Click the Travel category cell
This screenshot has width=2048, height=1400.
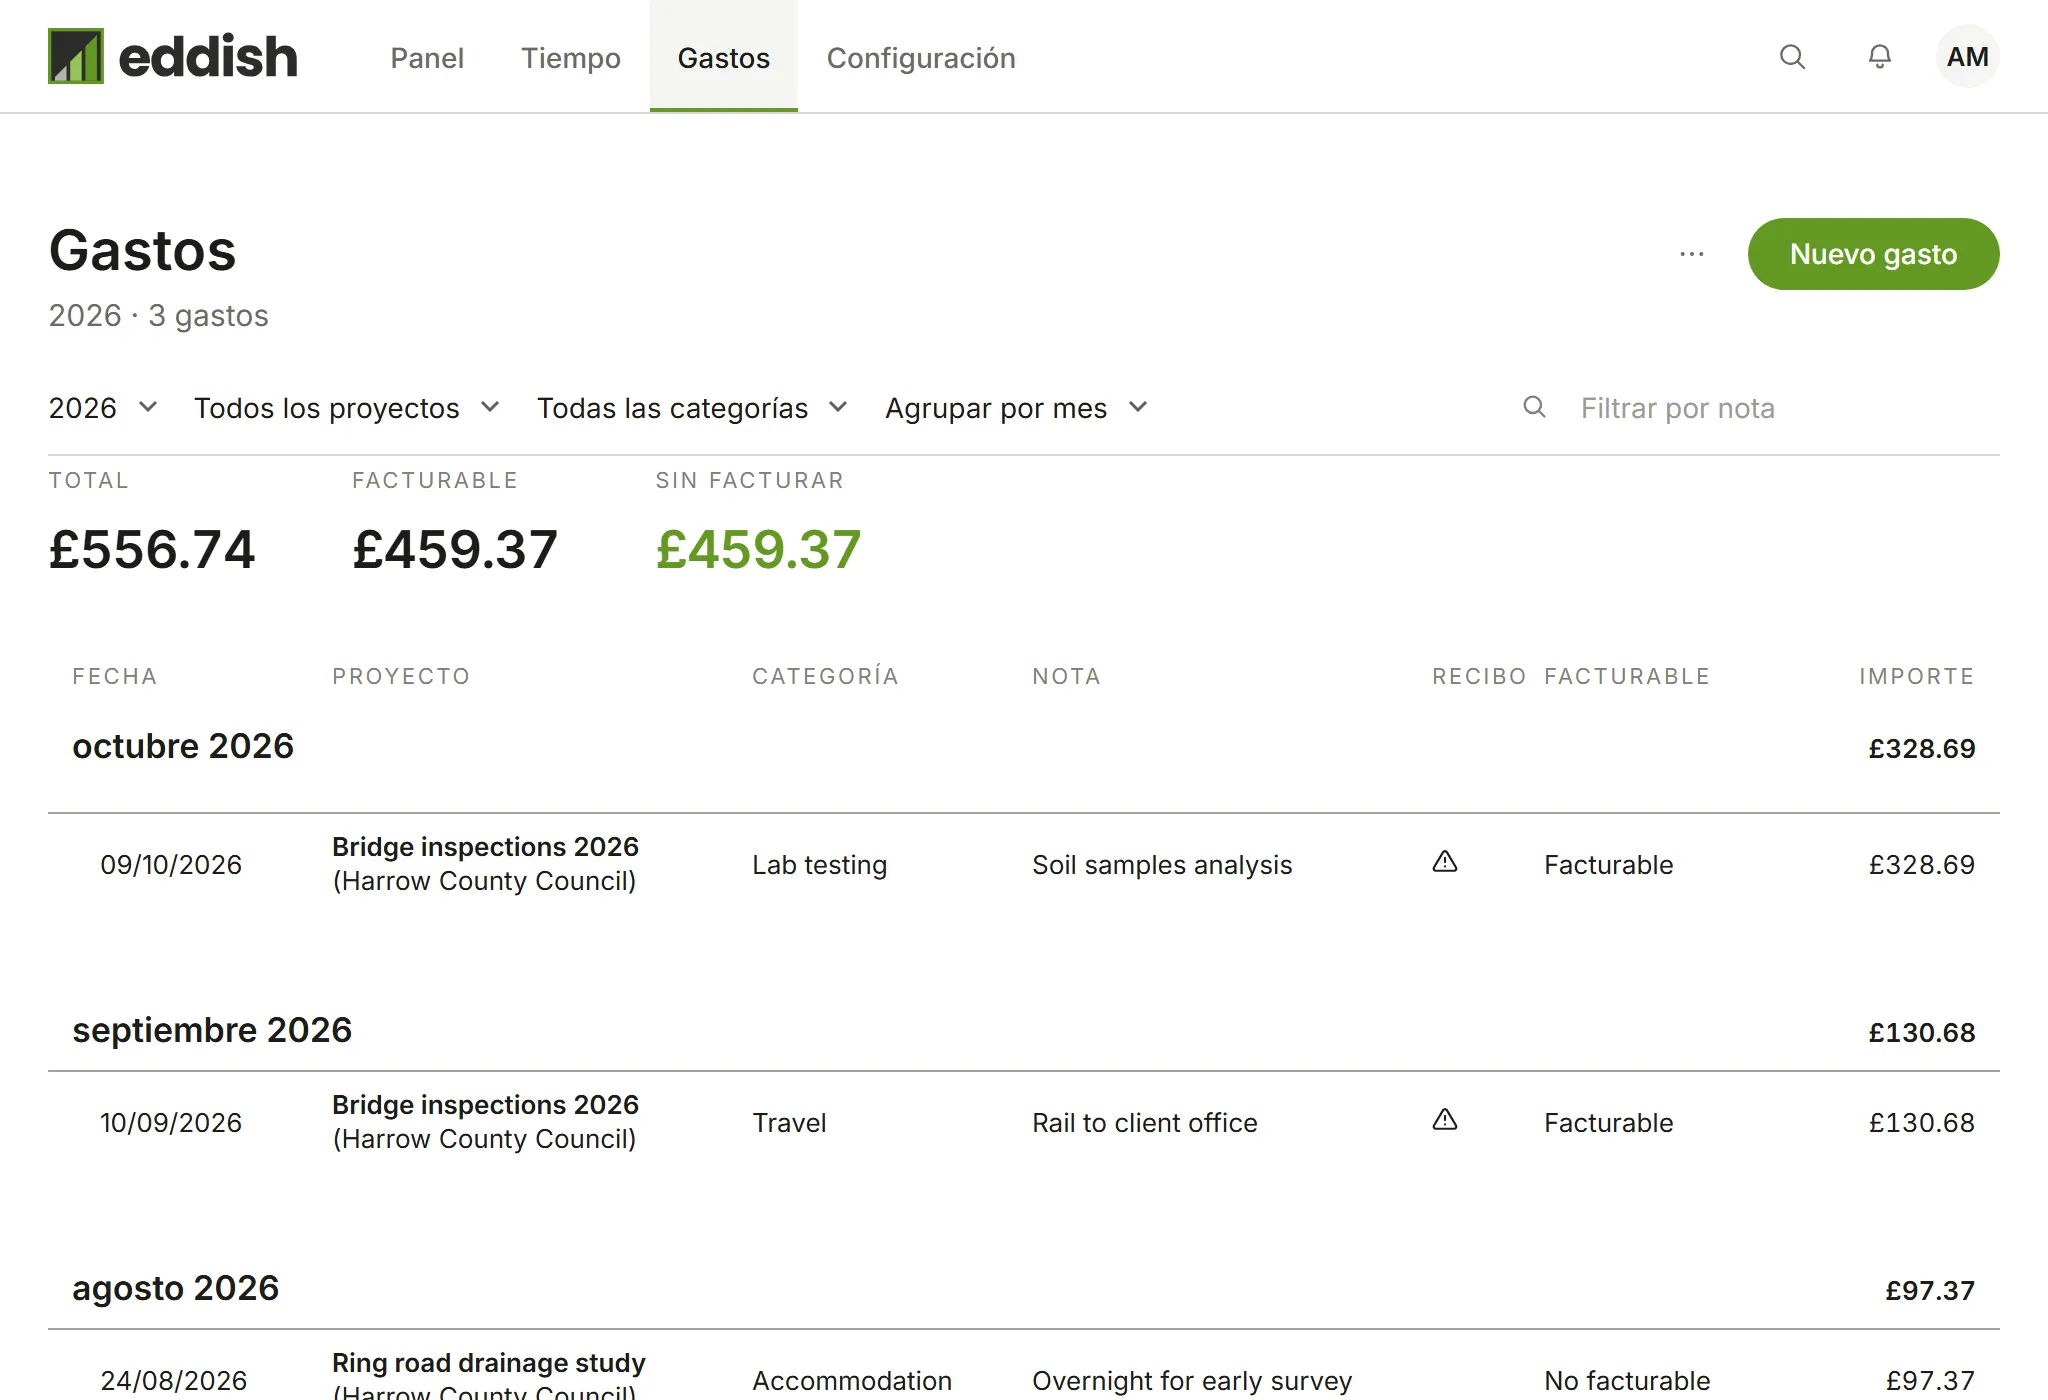point(789,1123)
